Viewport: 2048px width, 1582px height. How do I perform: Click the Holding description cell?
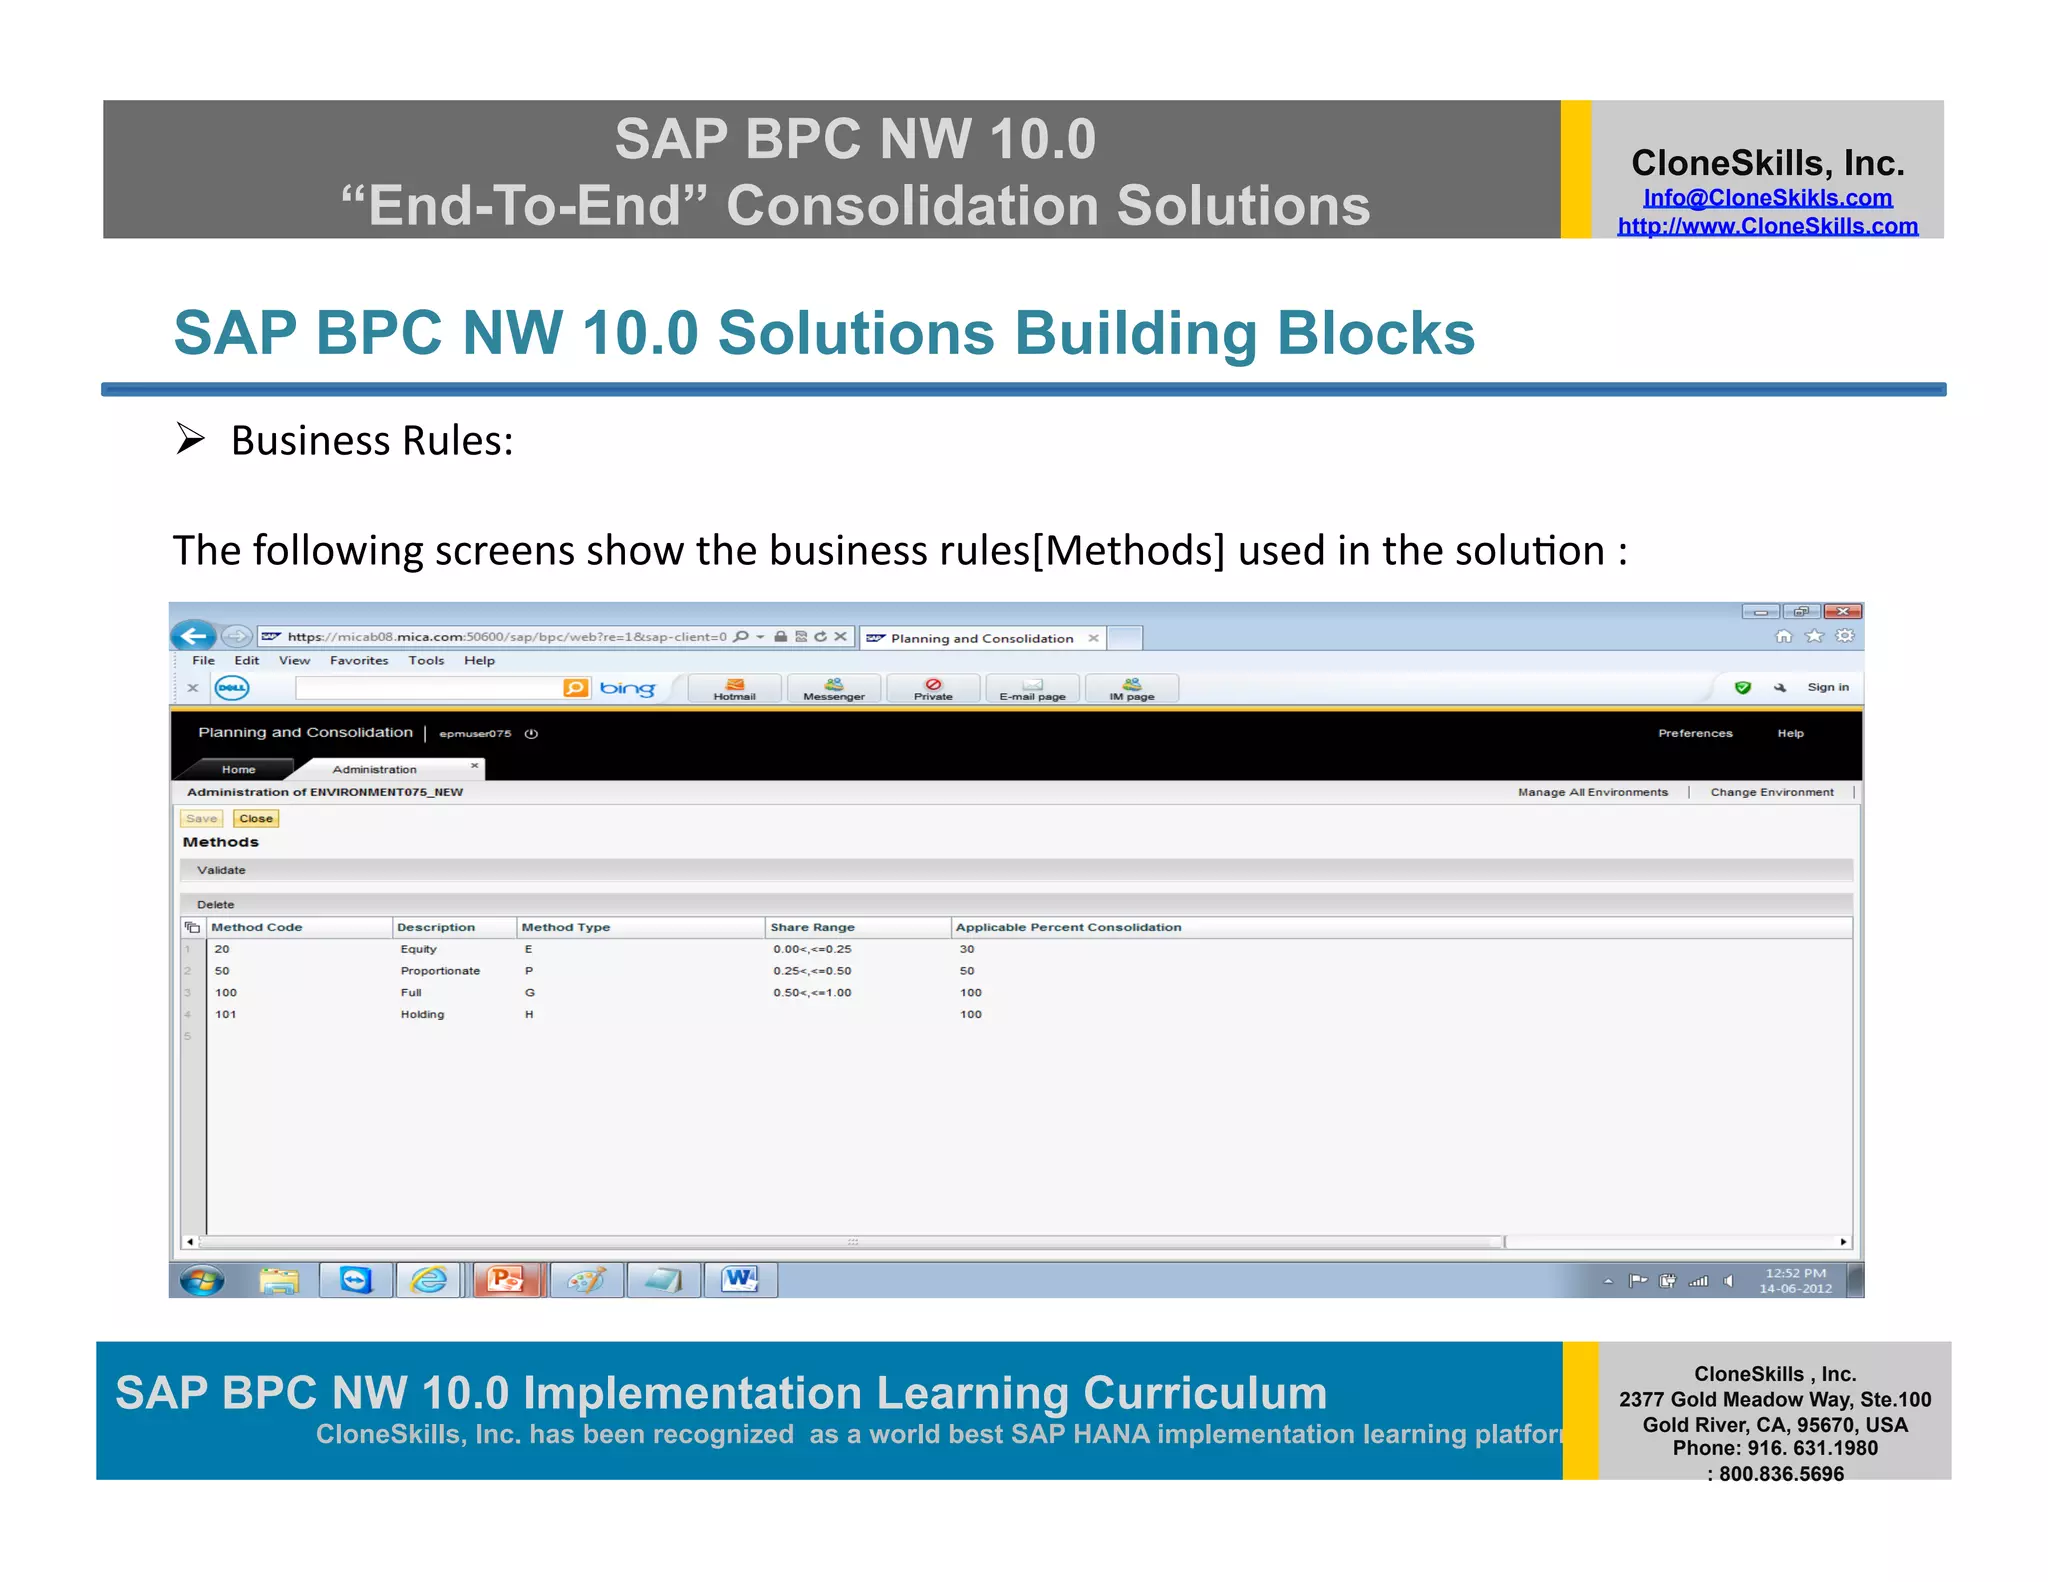pos(422,1015)
